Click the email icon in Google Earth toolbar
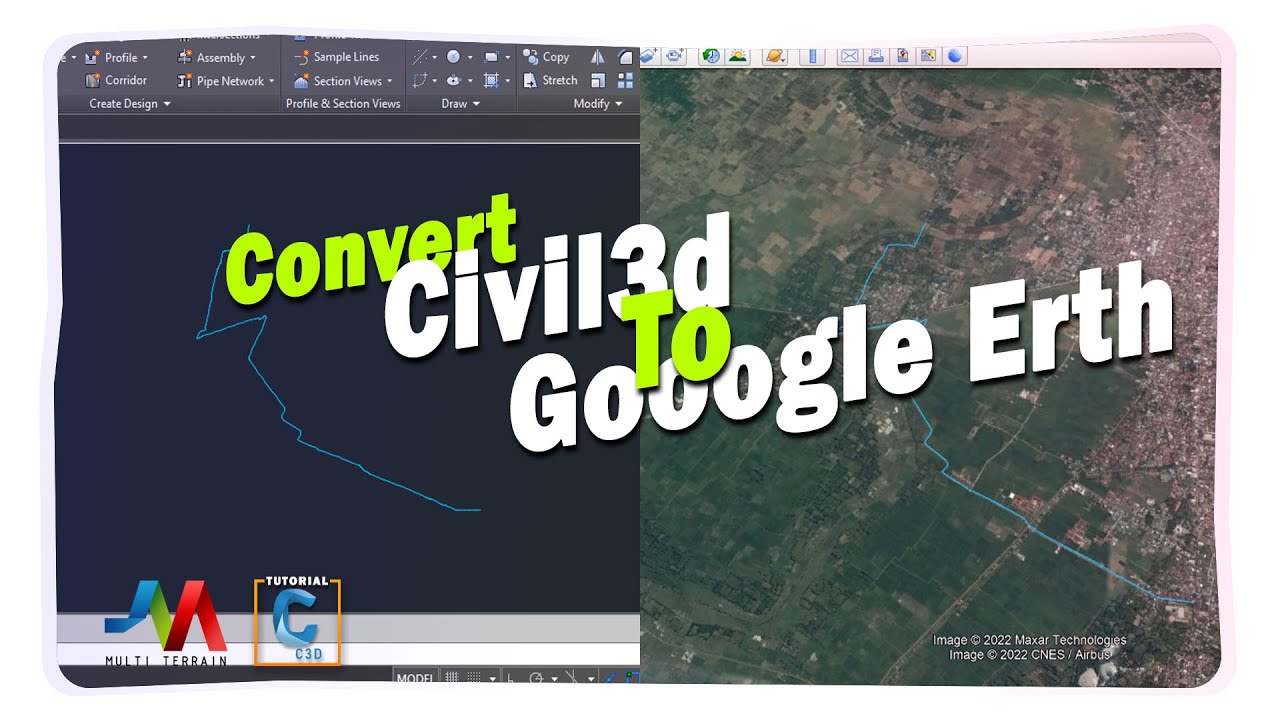This screenshot has width=1280, height=720. pos(848,56)
